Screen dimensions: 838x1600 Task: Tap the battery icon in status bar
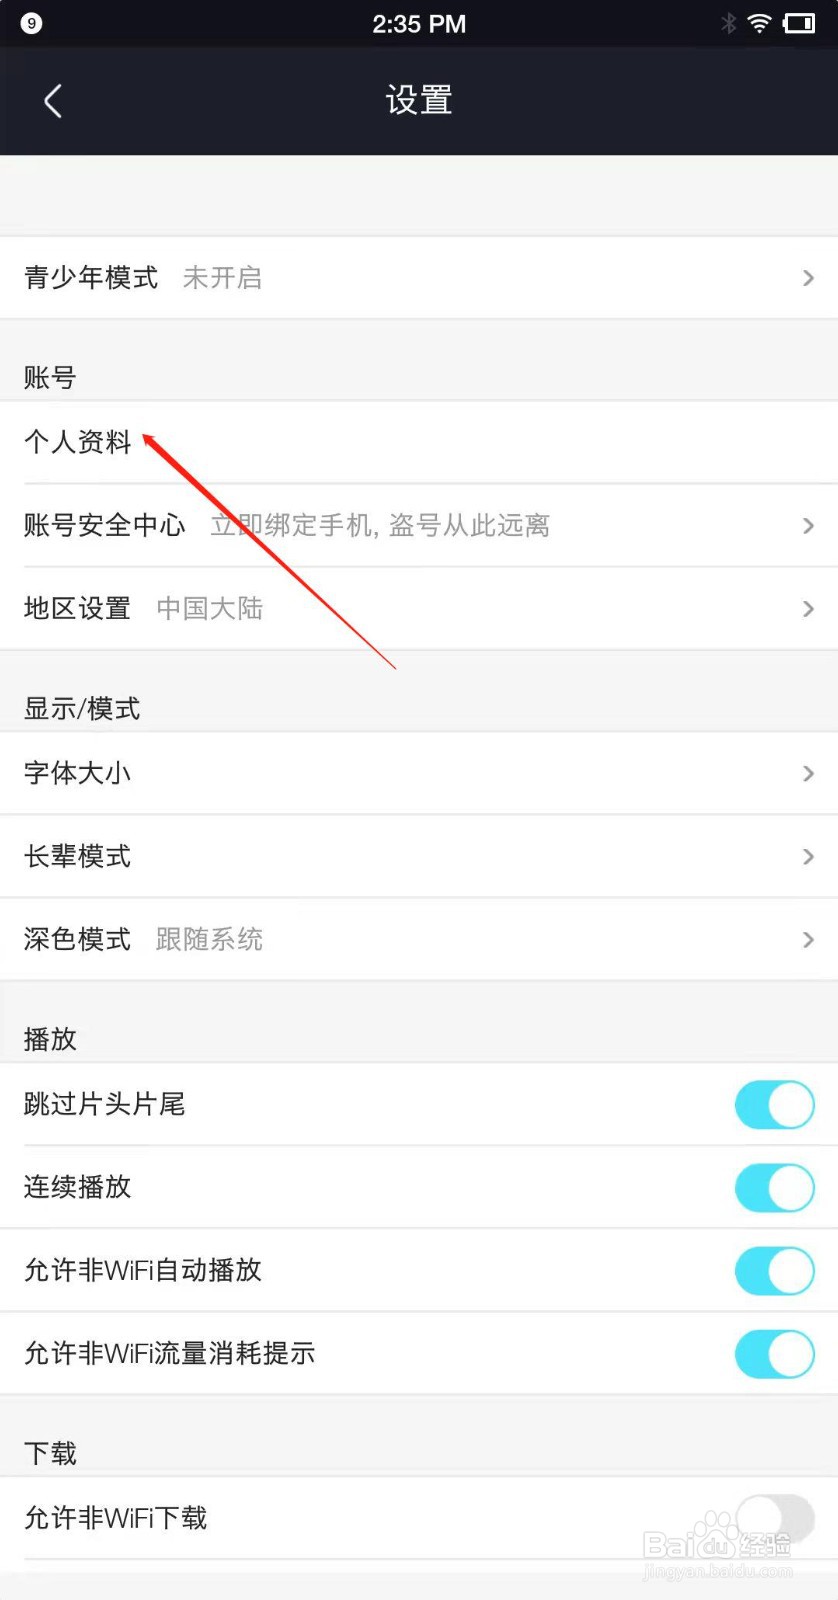point(800,23)
